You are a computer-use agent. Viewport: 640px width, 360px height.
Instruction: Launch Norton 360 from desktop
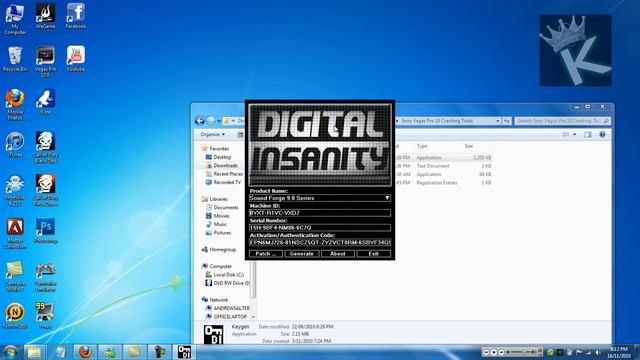coord(15,316)
